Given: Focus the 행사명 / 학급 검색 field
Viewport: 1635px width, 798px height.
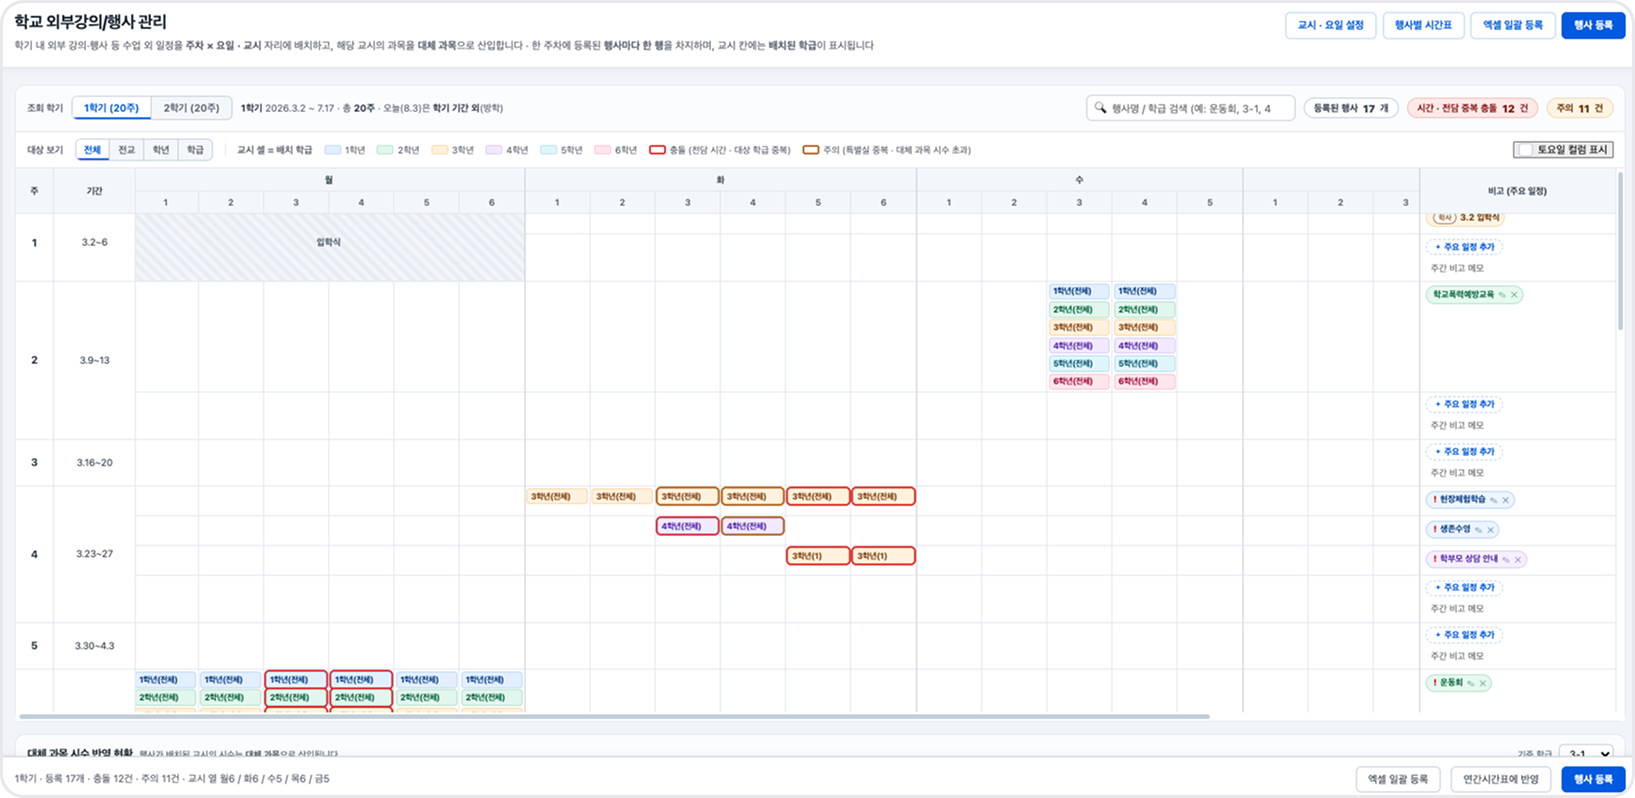Looking at the screenshot, I should click(1191, 108).
